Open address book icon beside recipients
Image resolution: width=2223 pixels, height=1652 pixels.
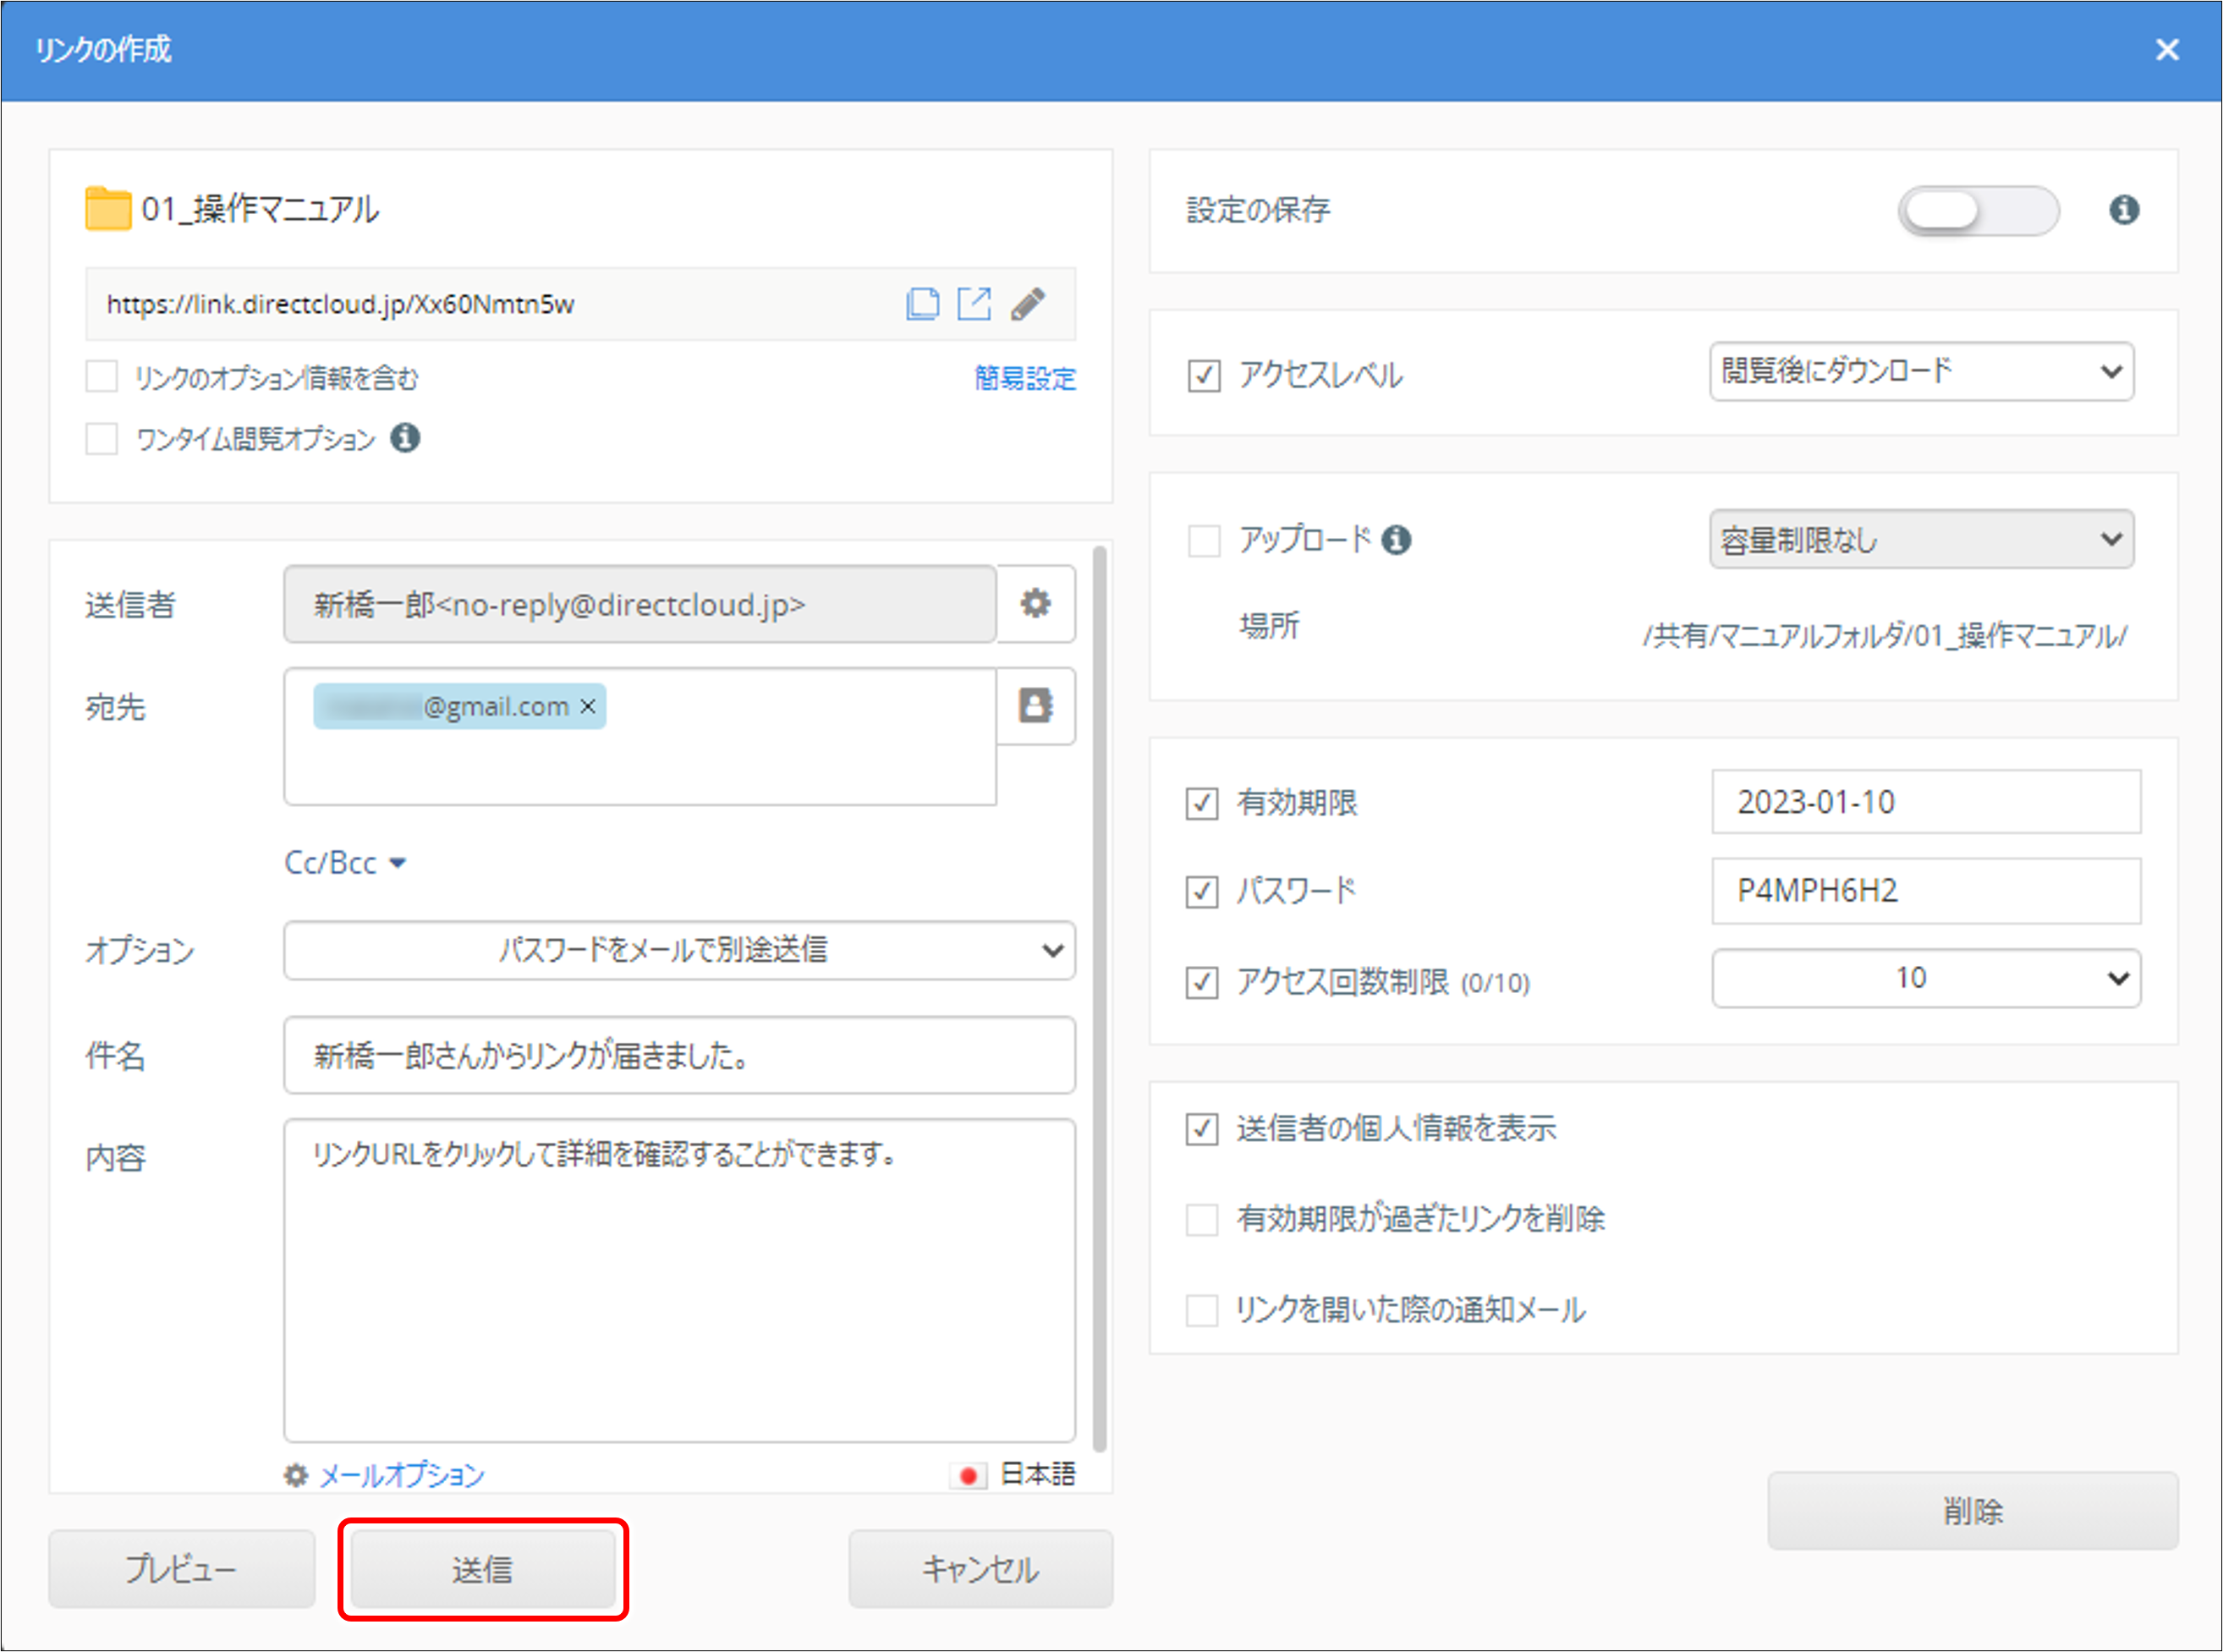point(1035,706)
